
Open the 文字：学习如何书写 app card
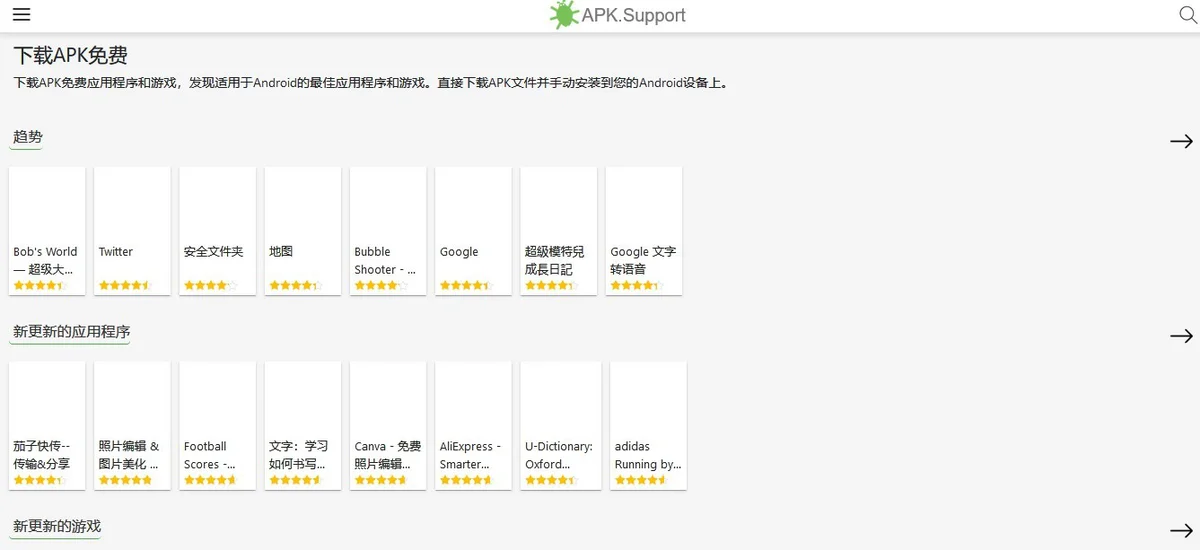pyautogui.click(x=303, y=426)
